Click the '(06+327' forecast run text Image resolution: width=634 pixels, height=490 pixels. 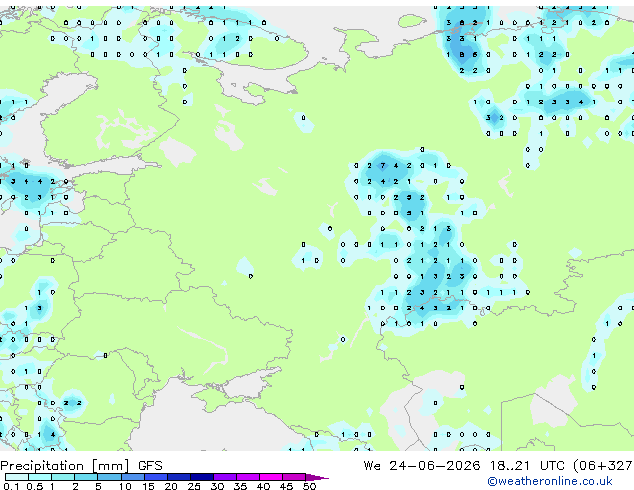(x=603, y=466)
